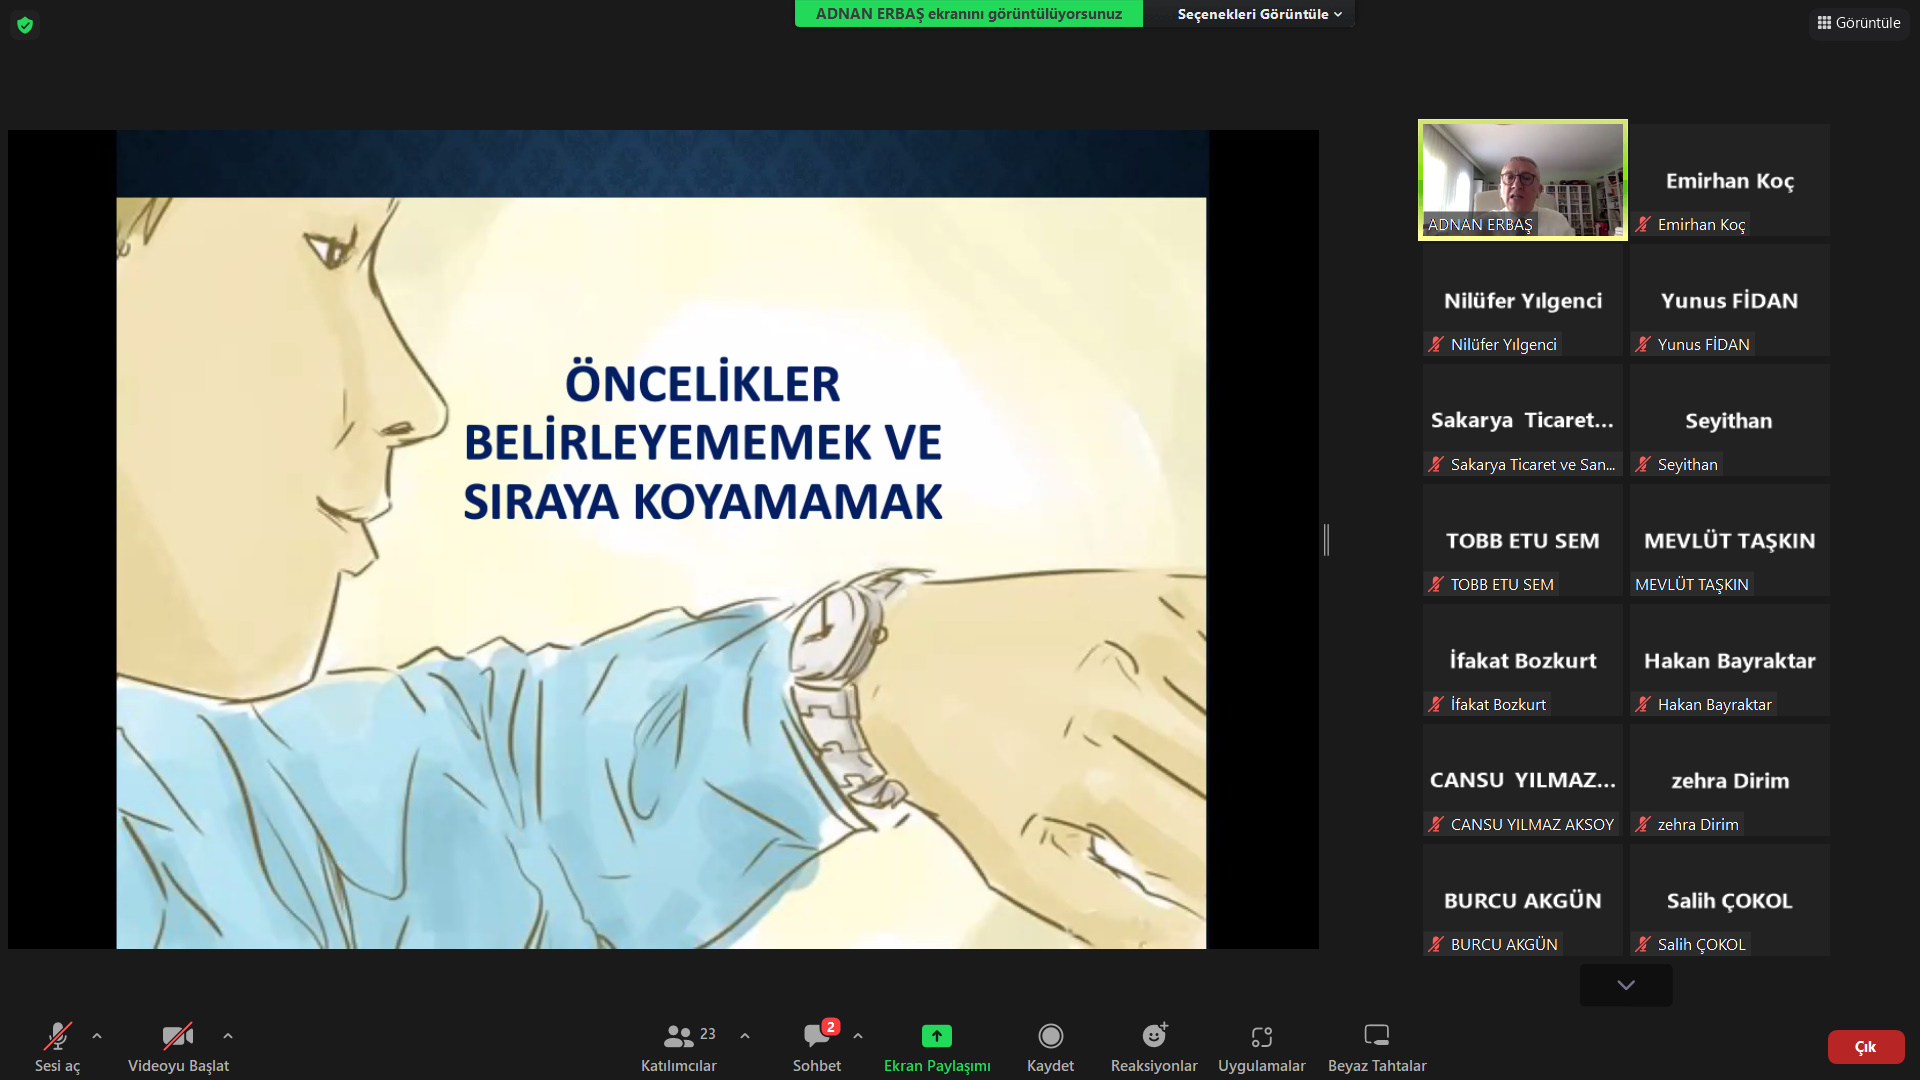1920x1080 pixels.
Task: Expand video options arrow beside Videoyu Başlat
Action: pyautogui.click(x=228, y=1036)
